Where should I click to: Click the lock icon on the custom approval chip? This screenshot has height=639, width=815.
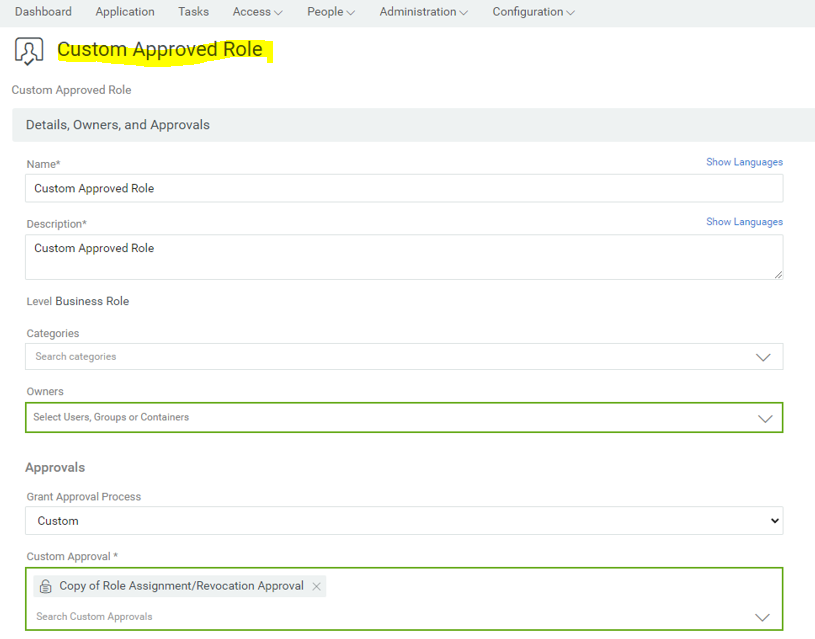[46, 587]
